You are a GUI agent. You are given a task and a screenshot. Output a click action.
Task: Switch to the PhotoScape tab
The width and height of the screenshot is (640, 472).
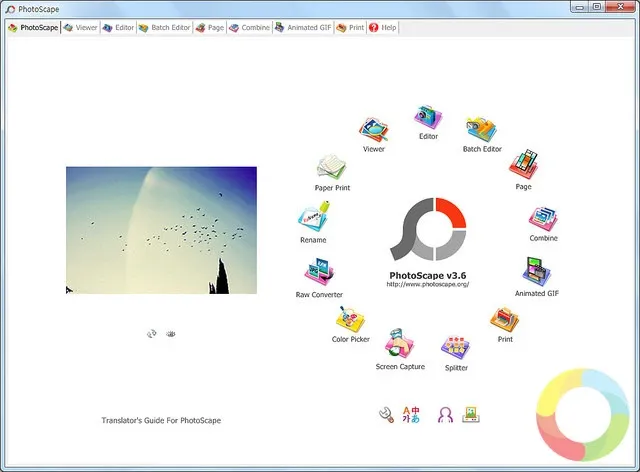pos(33,28)
